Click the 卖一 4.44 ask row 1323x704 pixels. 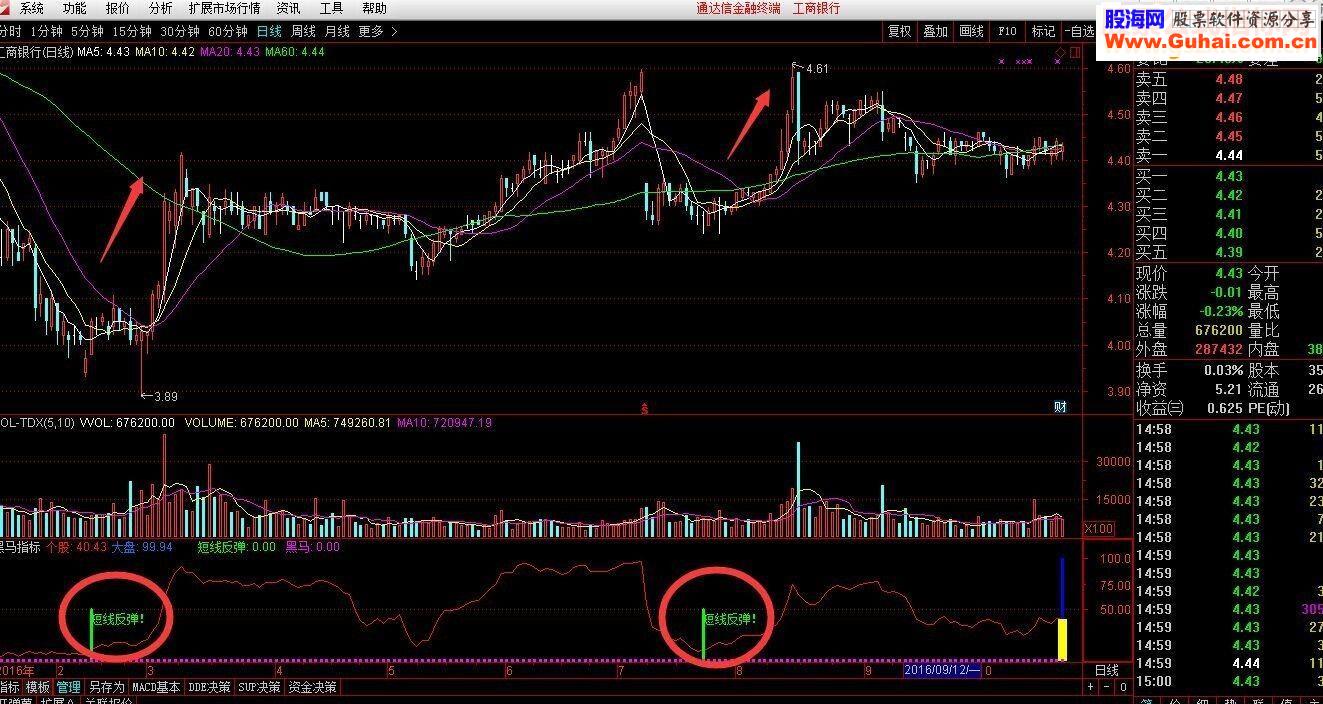click(1228, 155)
